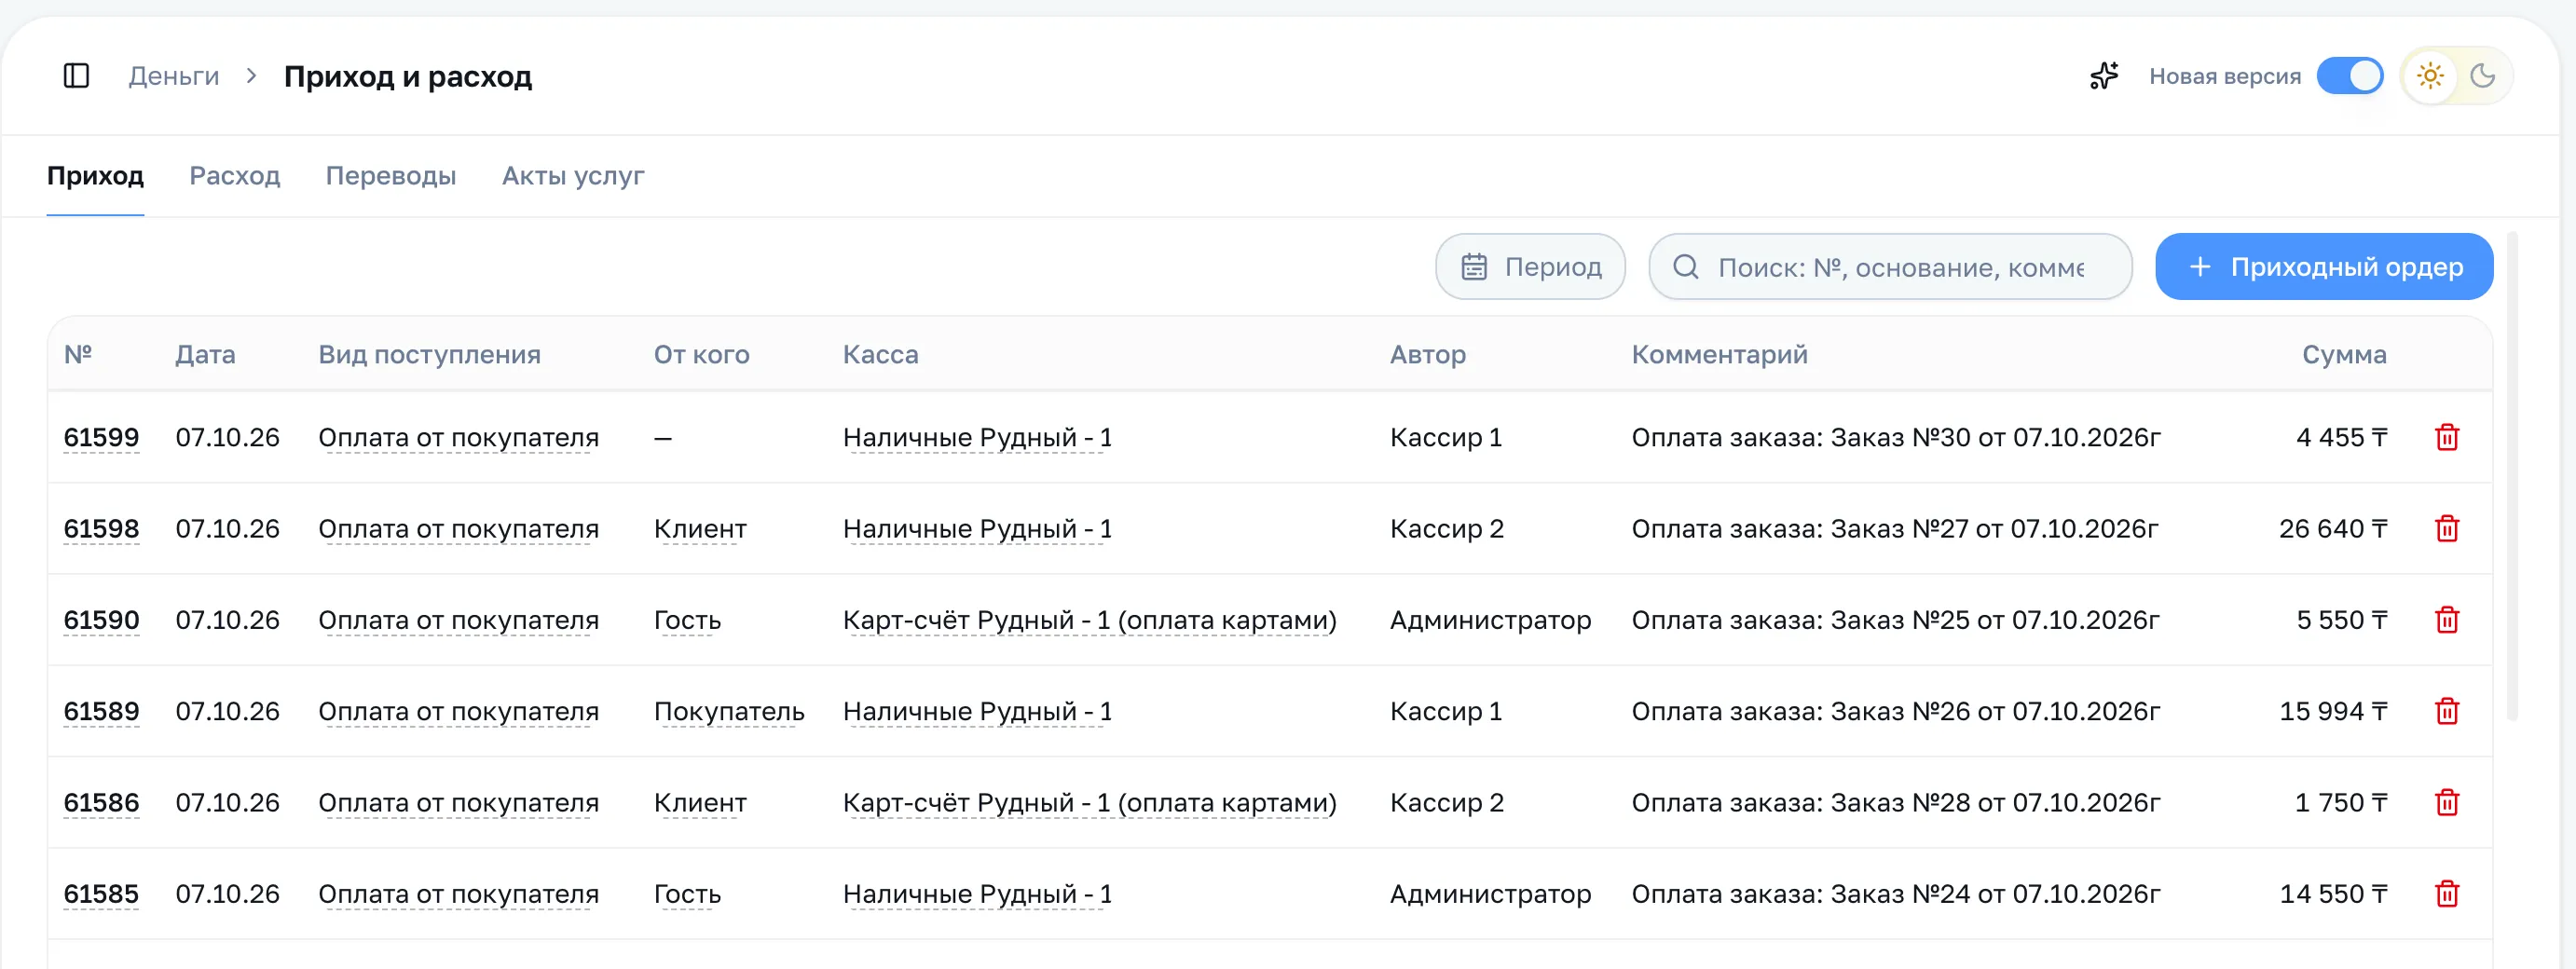Open Карт-счёт Рудный in row 61590
Viewport: 2576px width, 969px height.
click(1090, 620)
